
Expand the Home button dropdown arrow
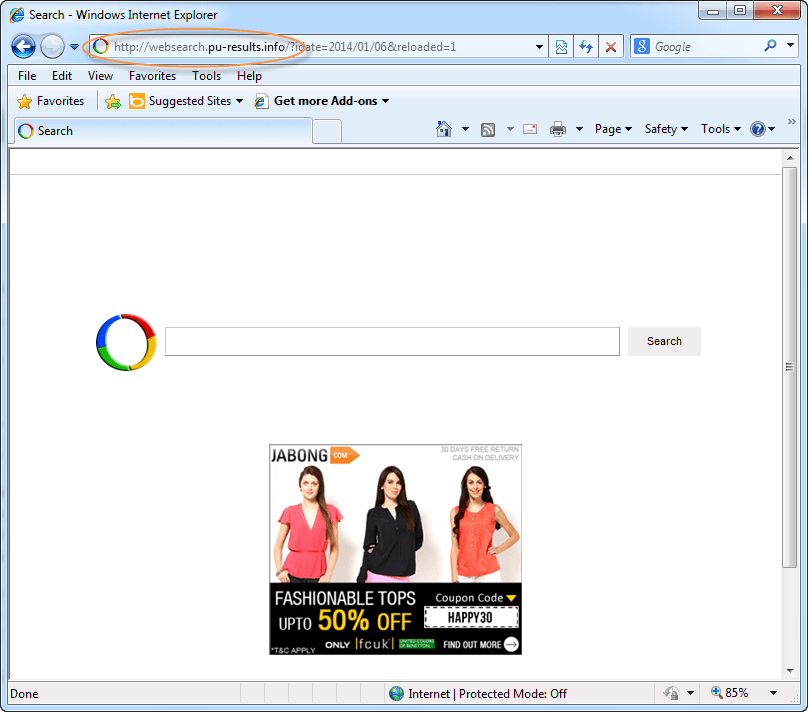(465, 129)
